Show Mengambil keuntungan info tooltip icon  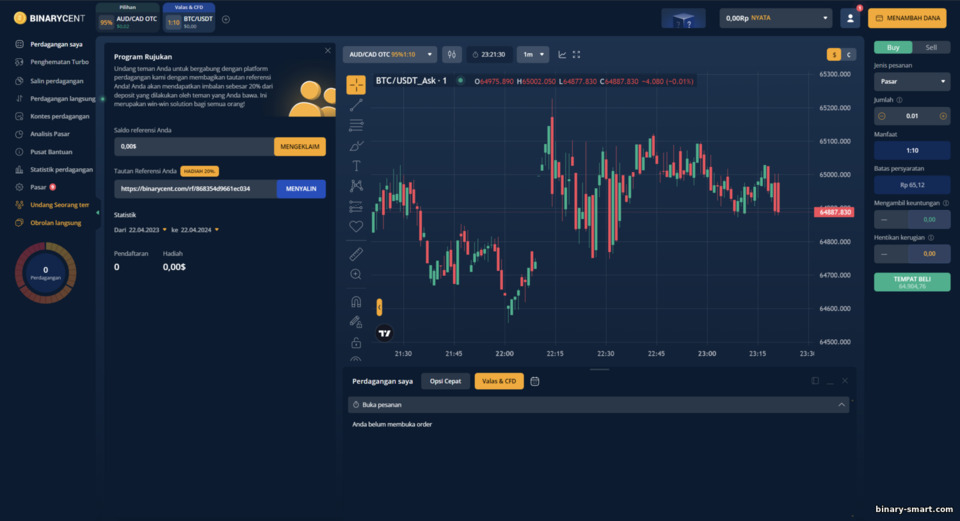(x=946, y=203)
